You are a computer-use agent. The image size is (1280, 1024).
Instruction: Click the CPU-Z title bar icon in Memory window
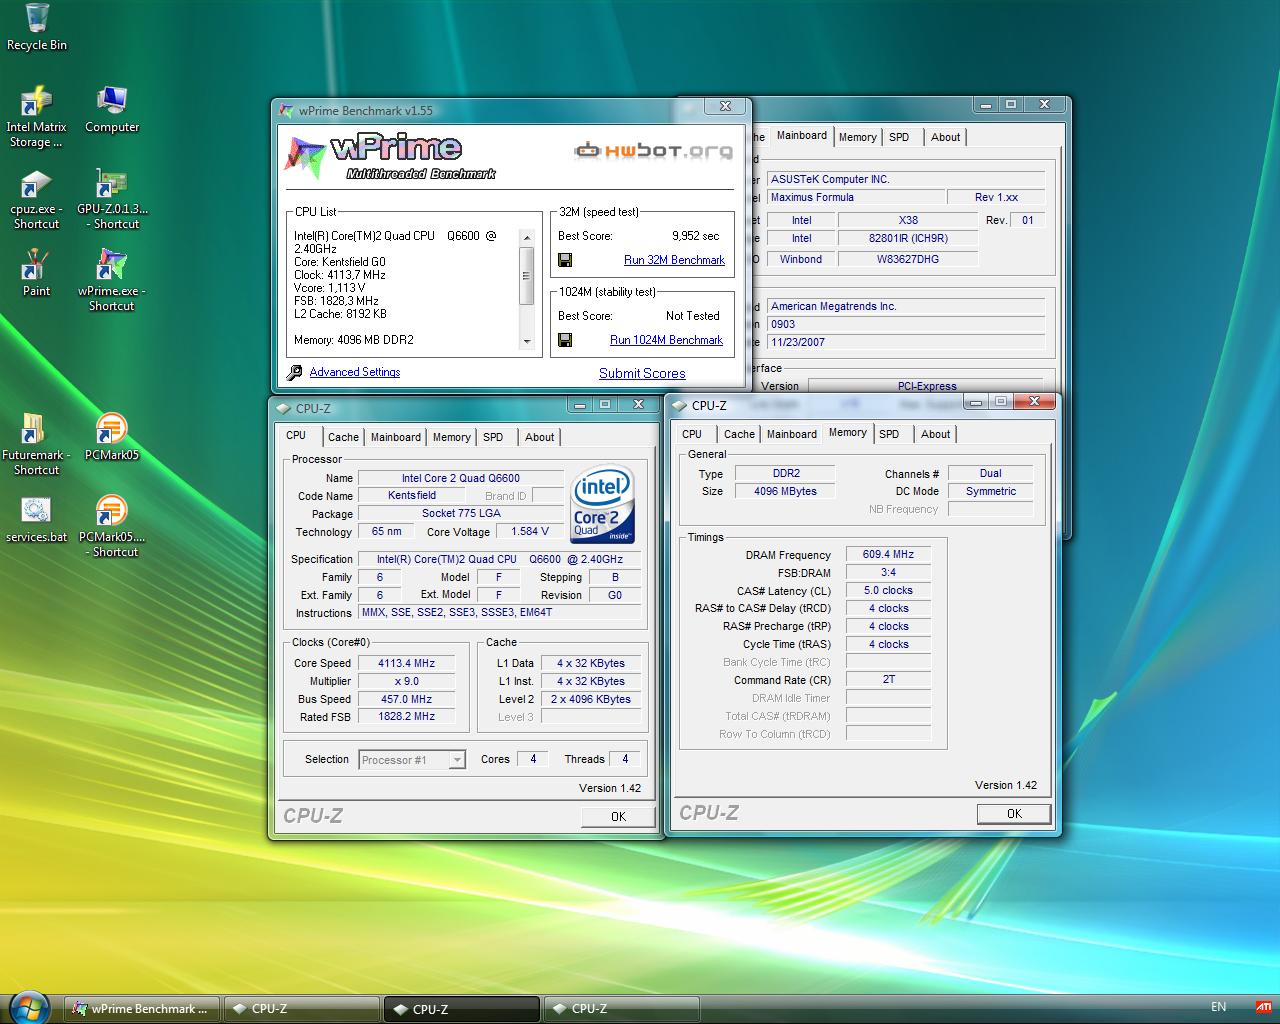click(680, 406)
